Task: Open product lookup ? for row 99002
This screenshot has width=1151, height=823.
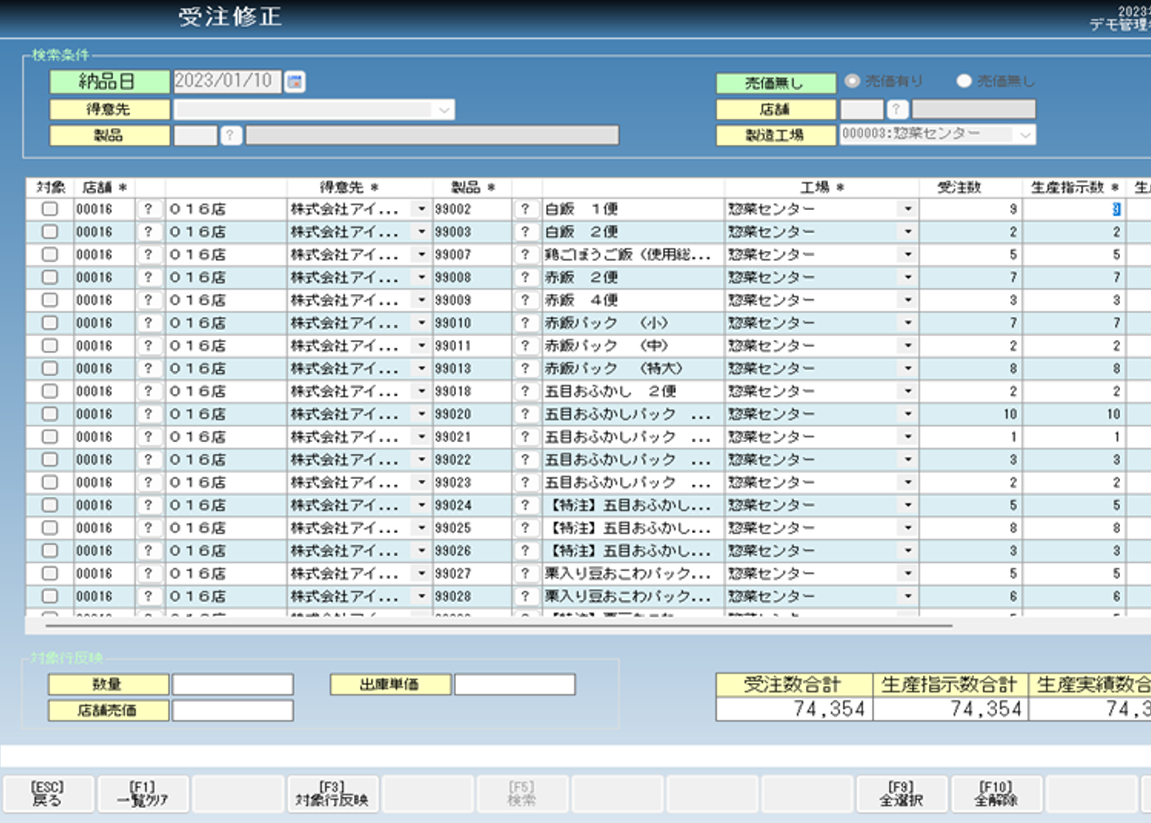Action: (525, 209)
